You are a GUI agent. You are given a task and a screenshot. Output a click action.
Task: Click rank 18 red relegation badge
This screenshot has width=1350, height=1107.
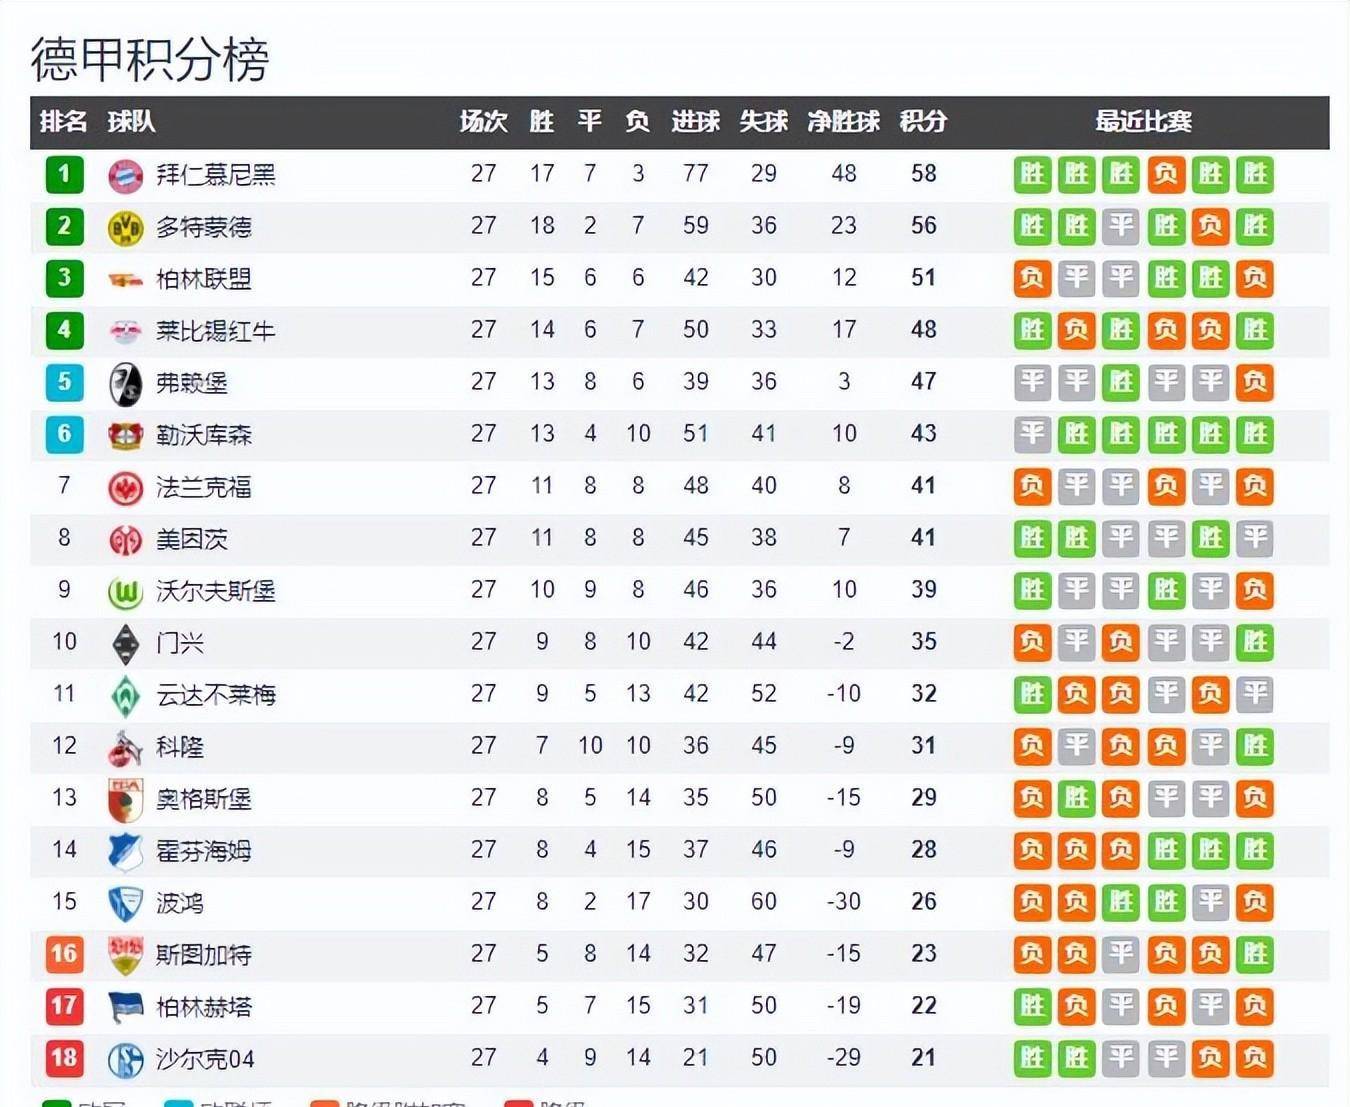tap(64, 1058)
